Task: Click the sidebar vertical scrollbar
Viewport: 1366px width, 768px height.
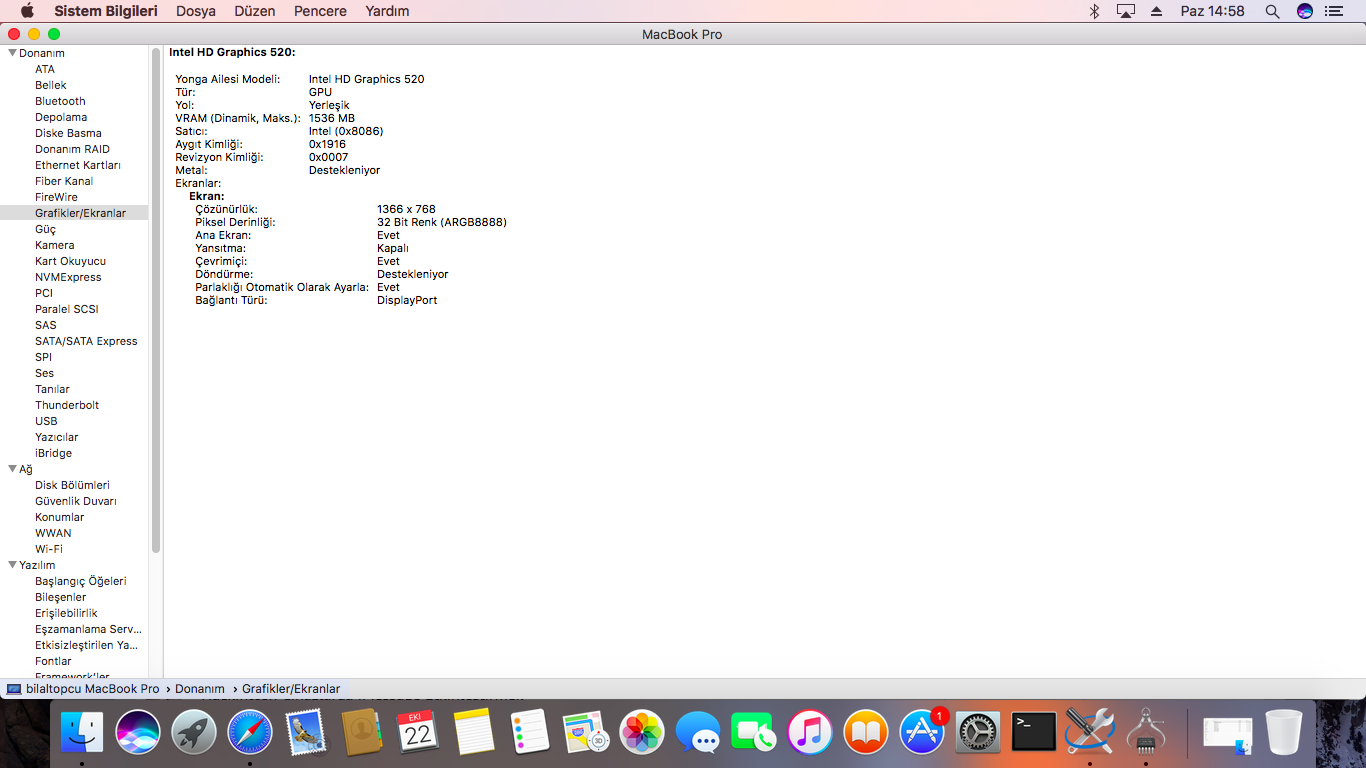Action: click(156, 300)
